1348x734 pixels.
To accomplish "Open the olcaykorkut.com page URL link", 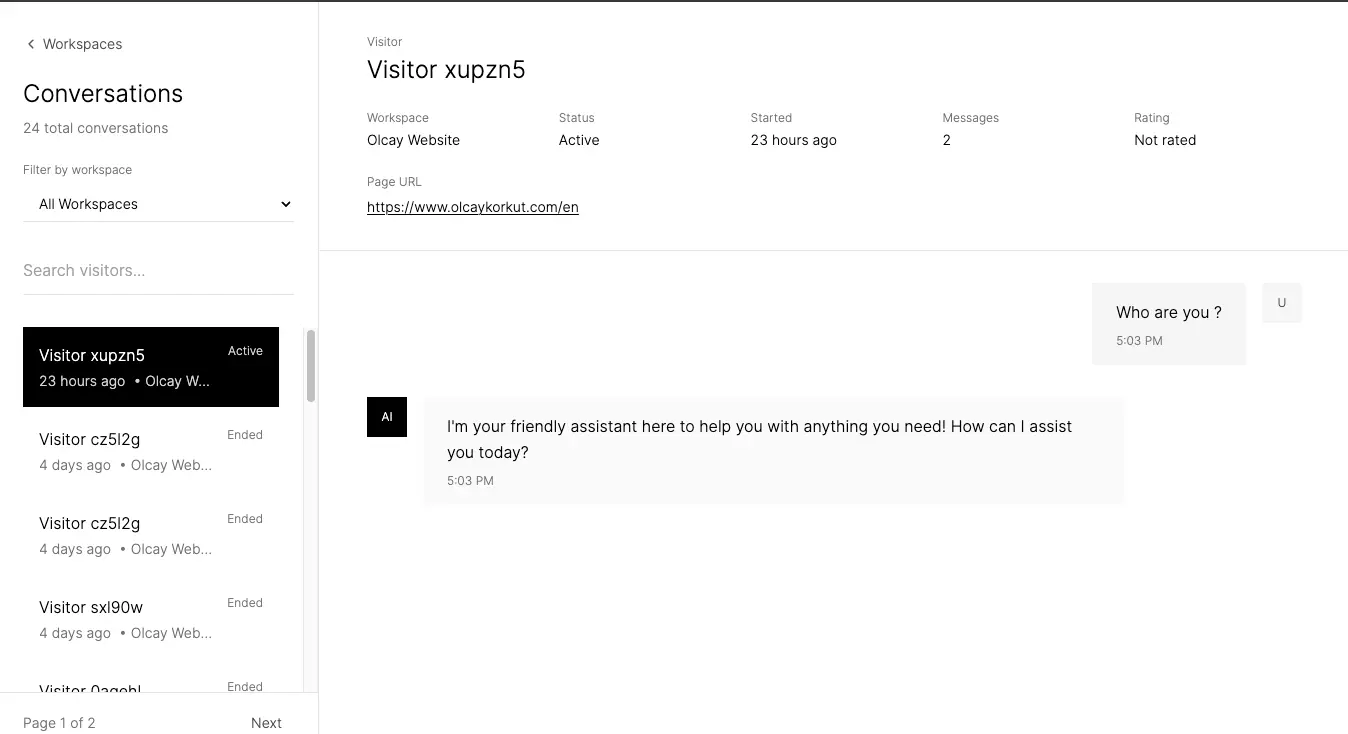I will 472,207.
